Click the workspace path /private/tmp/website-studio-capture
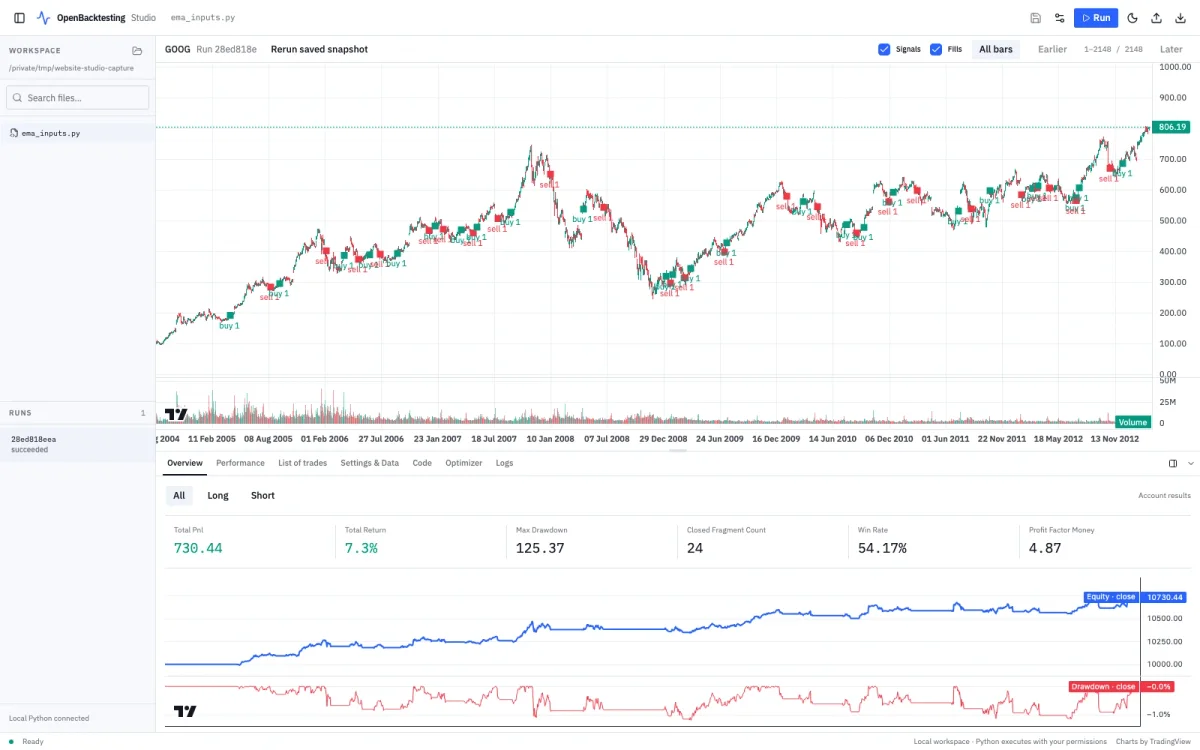This screenshot has height=750, width=1200. coord(71,68)
